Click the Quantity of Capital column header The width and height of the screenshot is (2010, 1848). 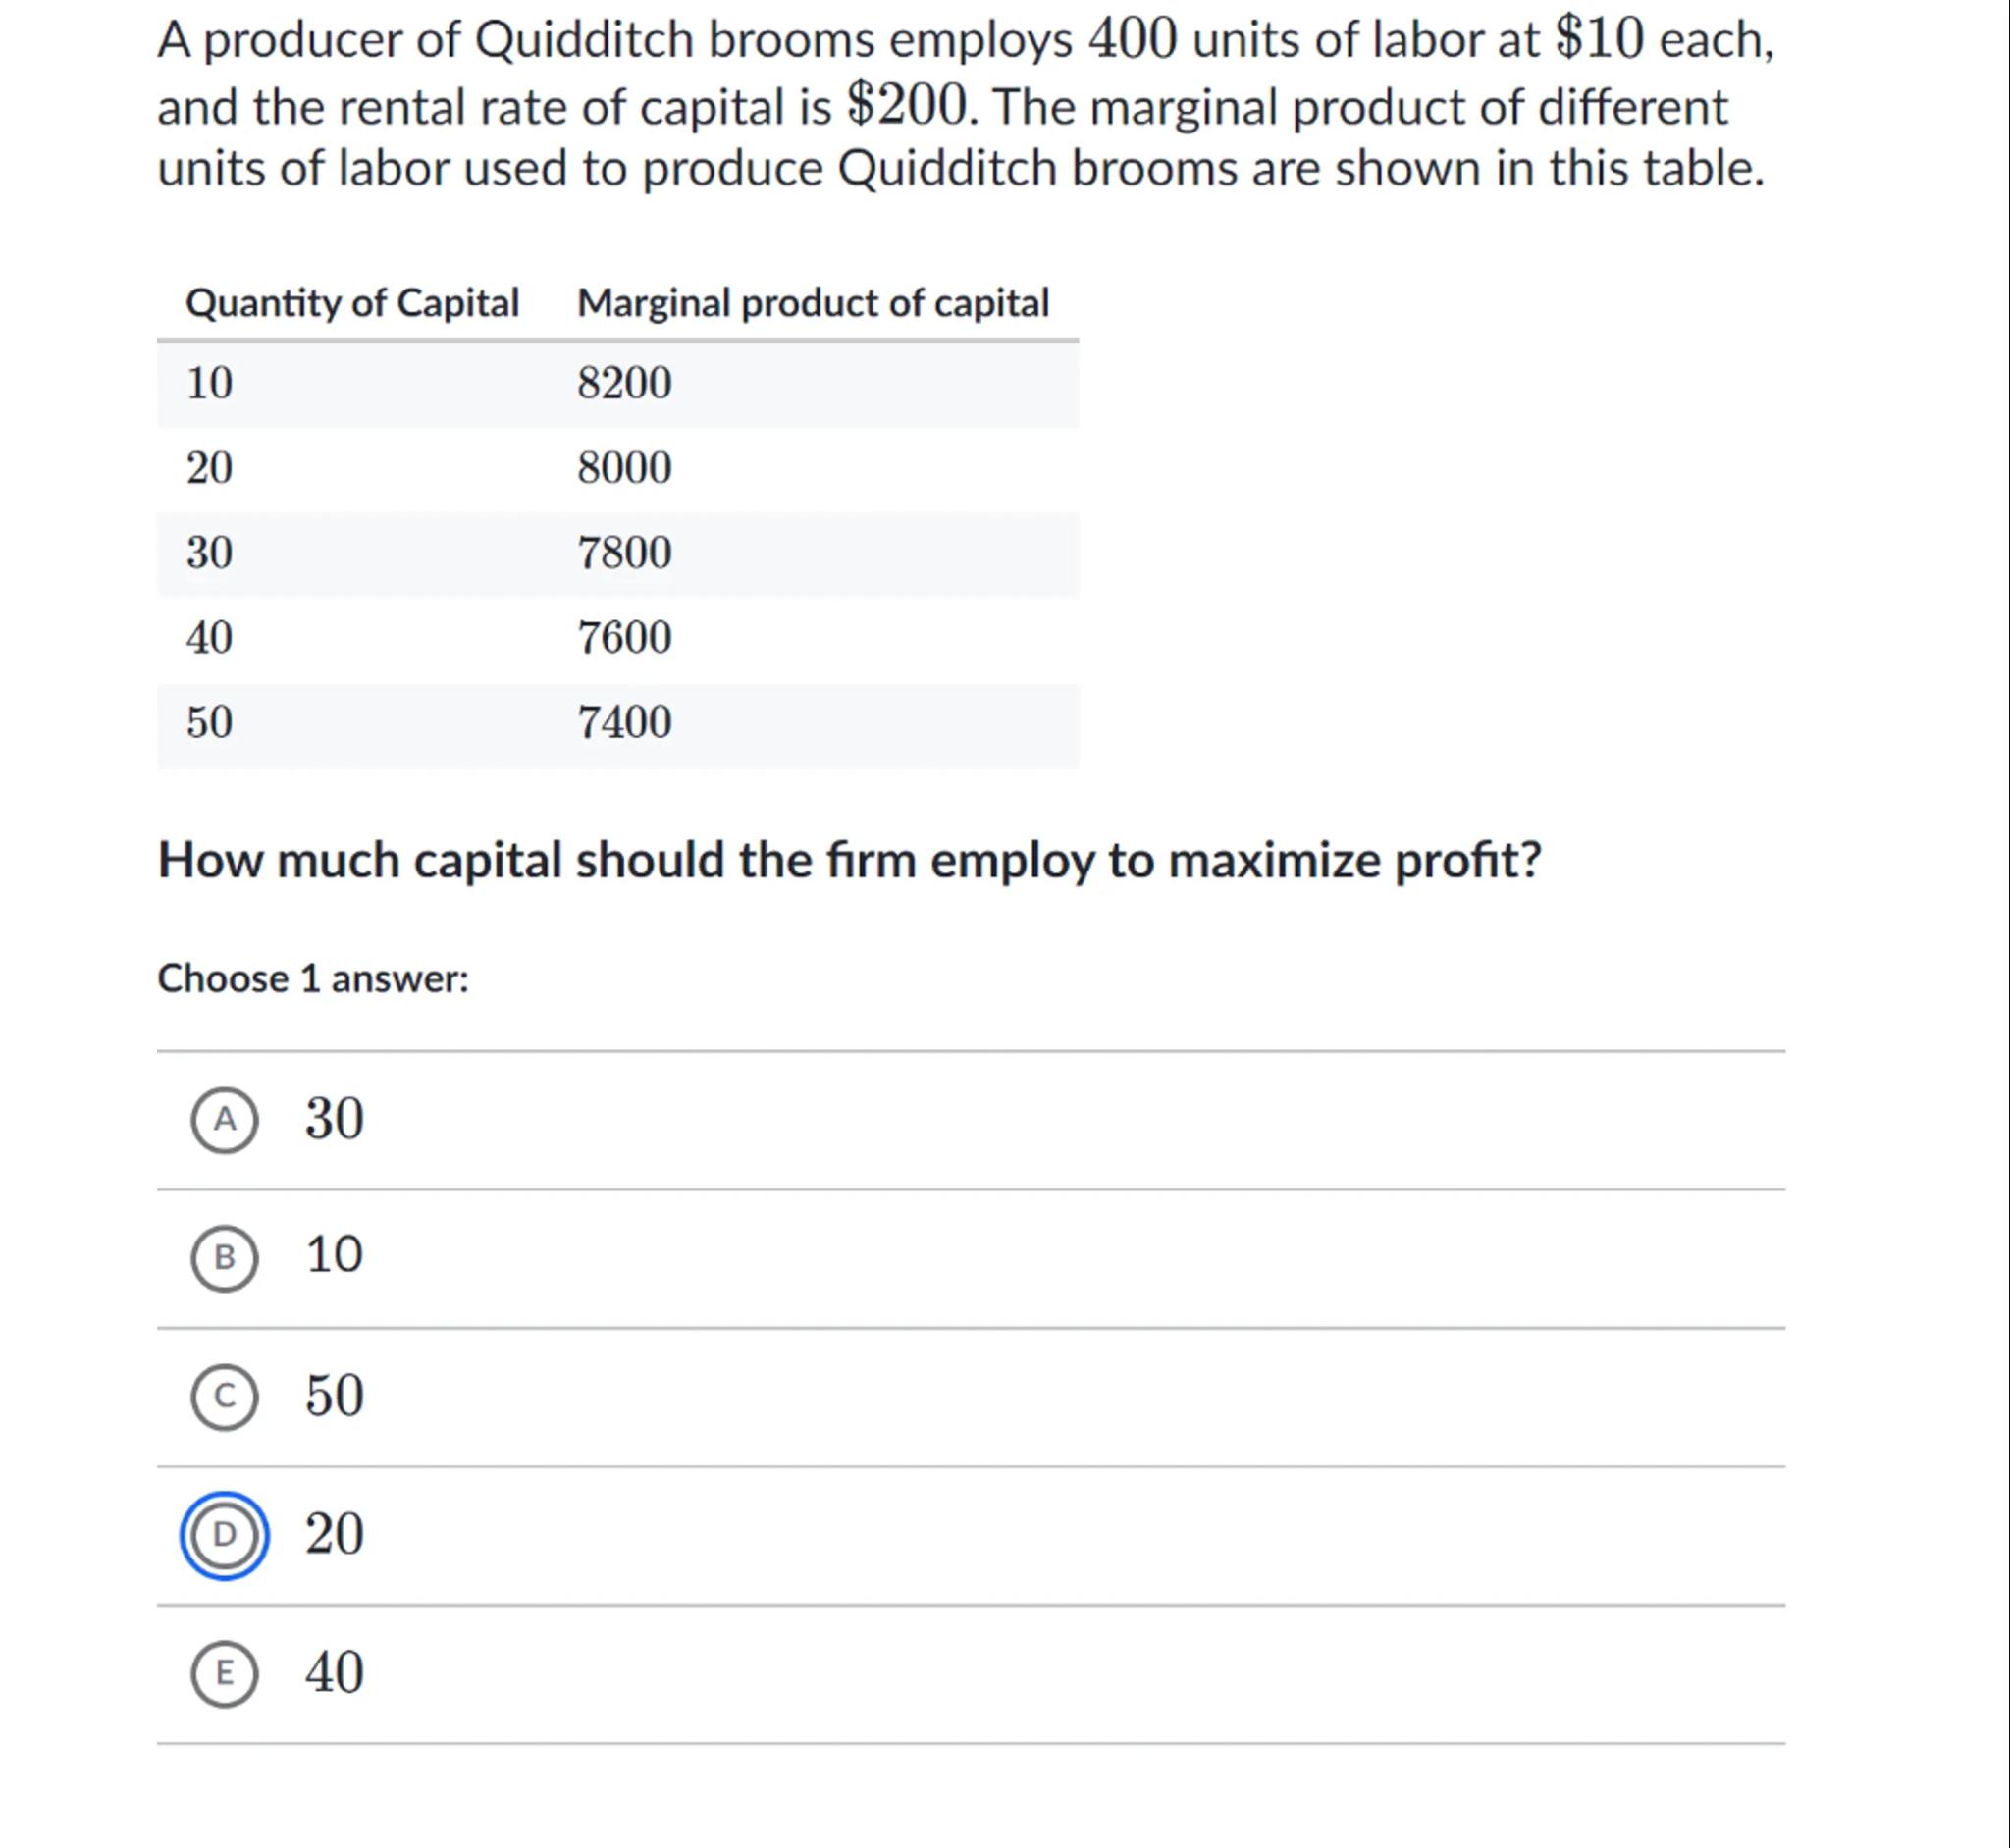tap(352, 303)
